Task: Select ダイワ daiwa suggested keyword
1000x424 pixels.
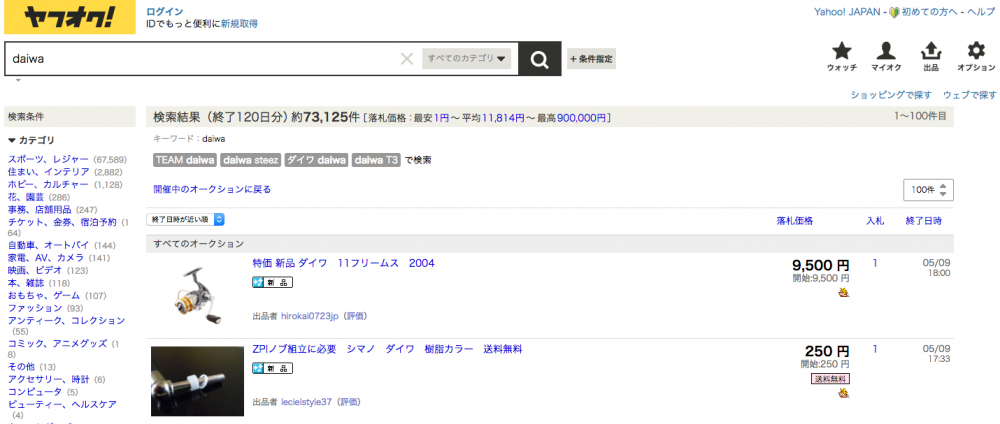Action: [316, 160]
